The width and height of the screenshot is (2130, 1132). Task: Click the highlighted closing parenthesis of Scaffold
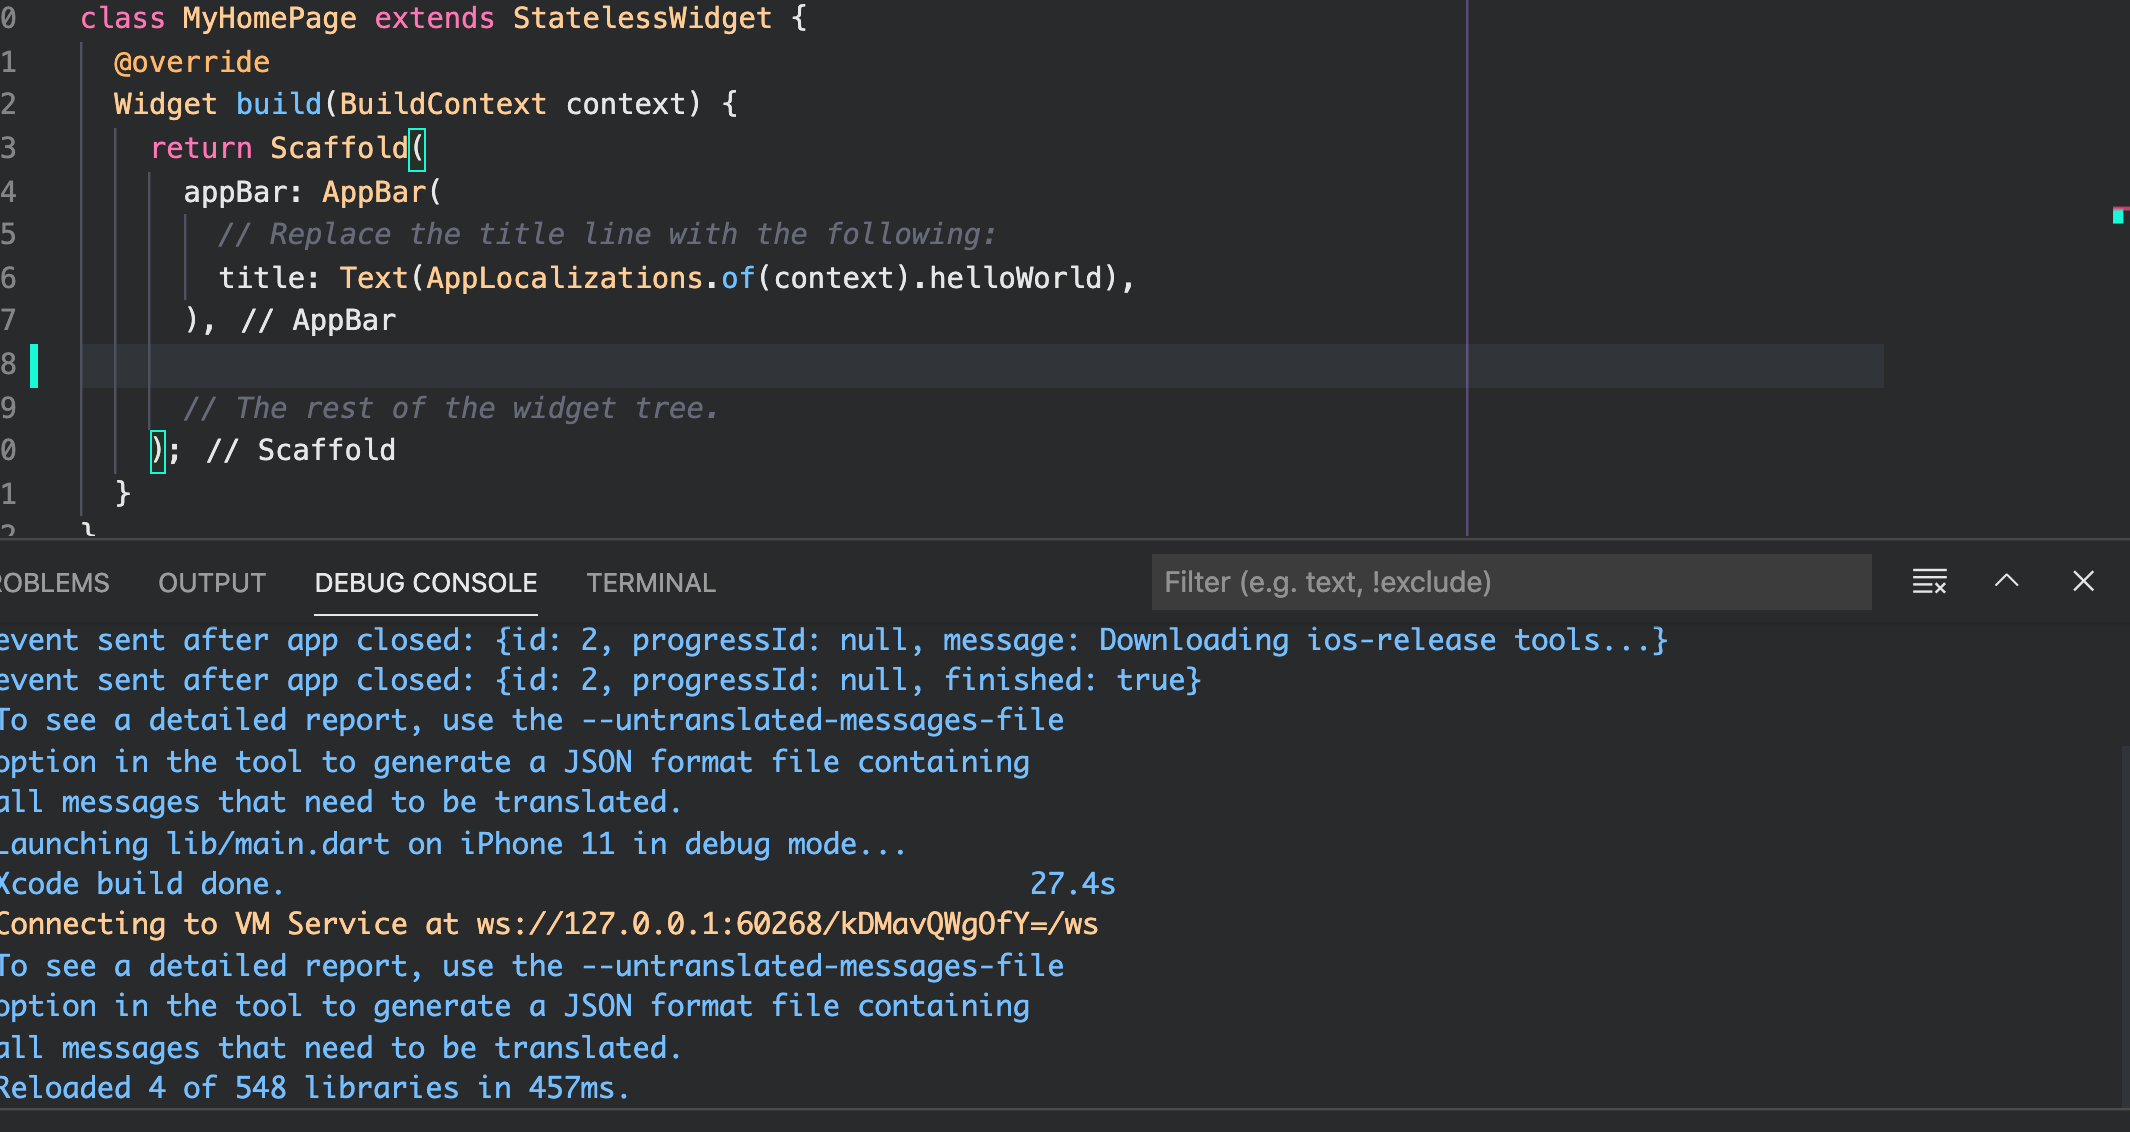click(158, 449)
